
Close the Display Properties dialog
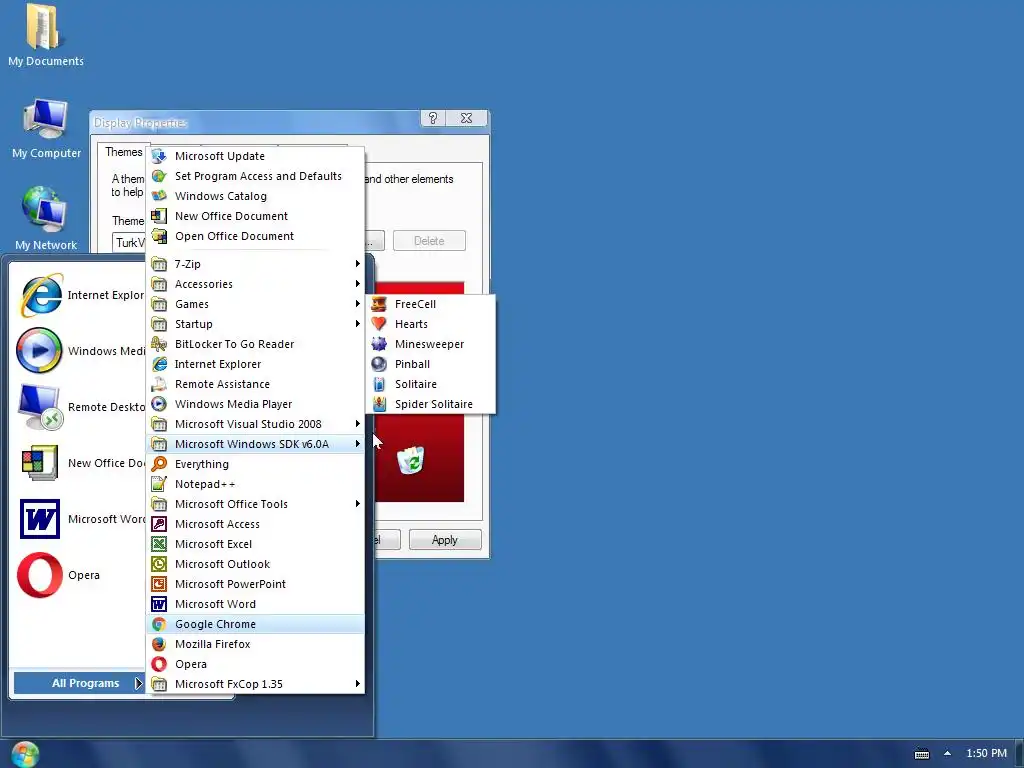click(x=466, y=118)
